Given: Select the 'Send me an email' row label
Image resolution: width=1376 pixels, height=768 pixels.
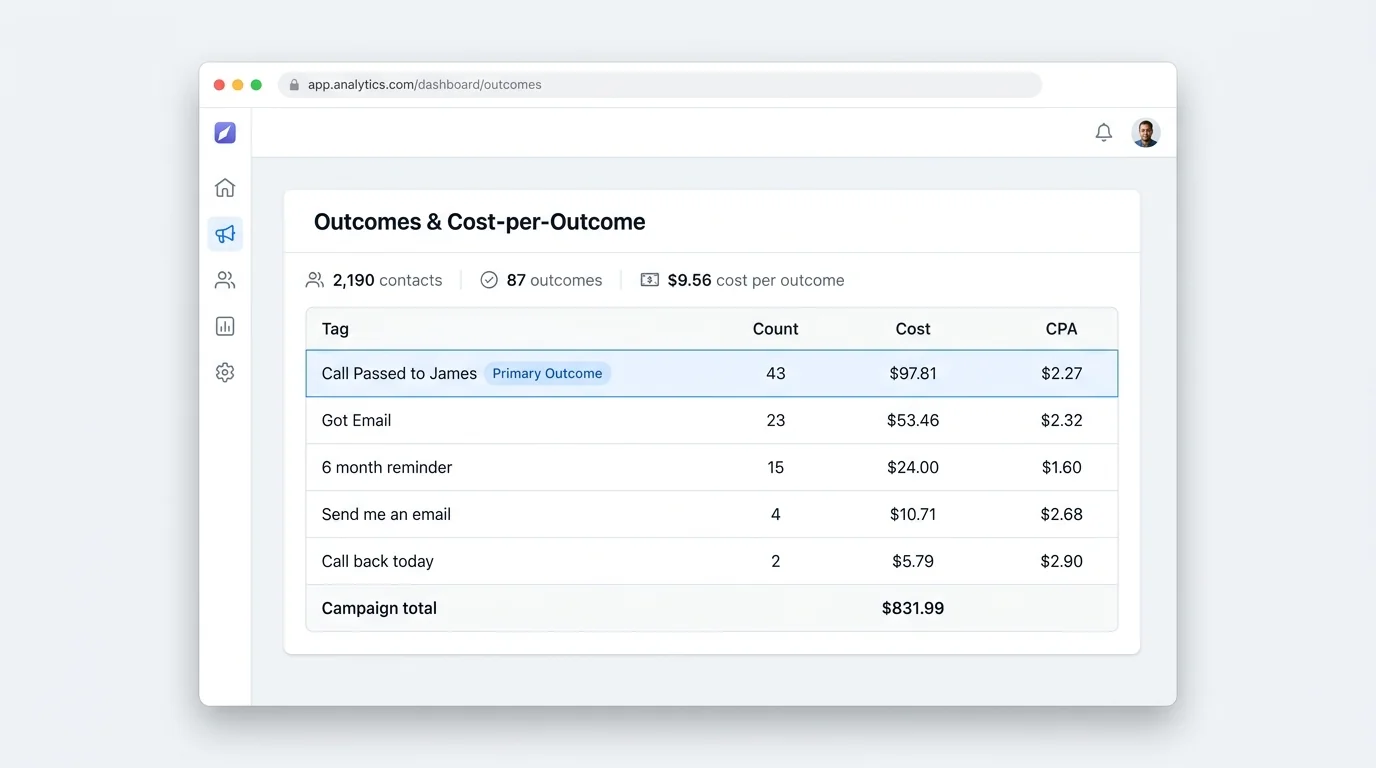Looking at the screenshot, I should click(x=386, y=514).
